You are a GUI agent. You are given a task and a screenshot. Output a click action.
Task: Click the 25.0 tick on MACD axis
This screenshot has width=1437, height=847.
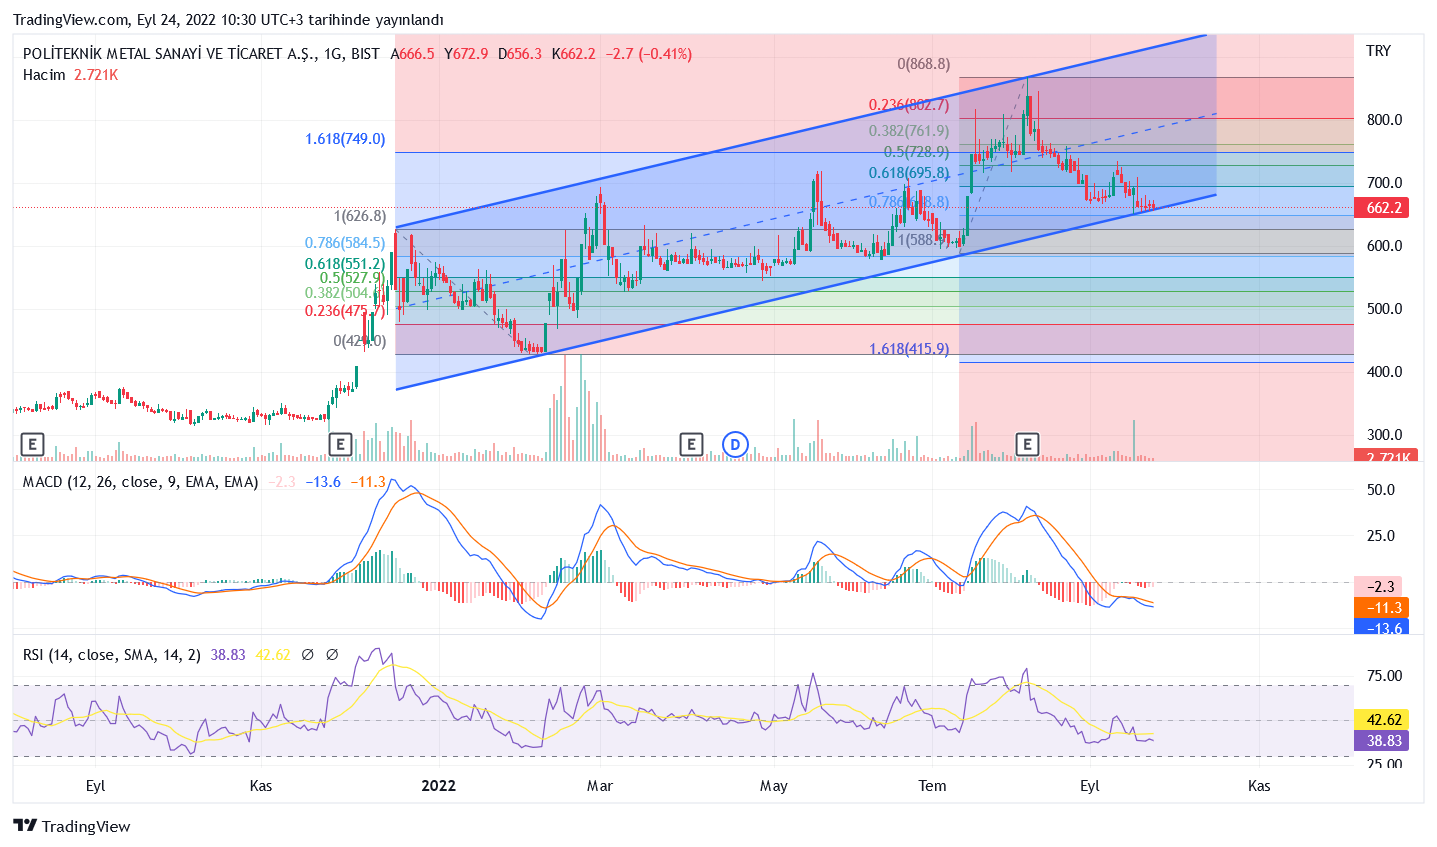point(1381,536)
